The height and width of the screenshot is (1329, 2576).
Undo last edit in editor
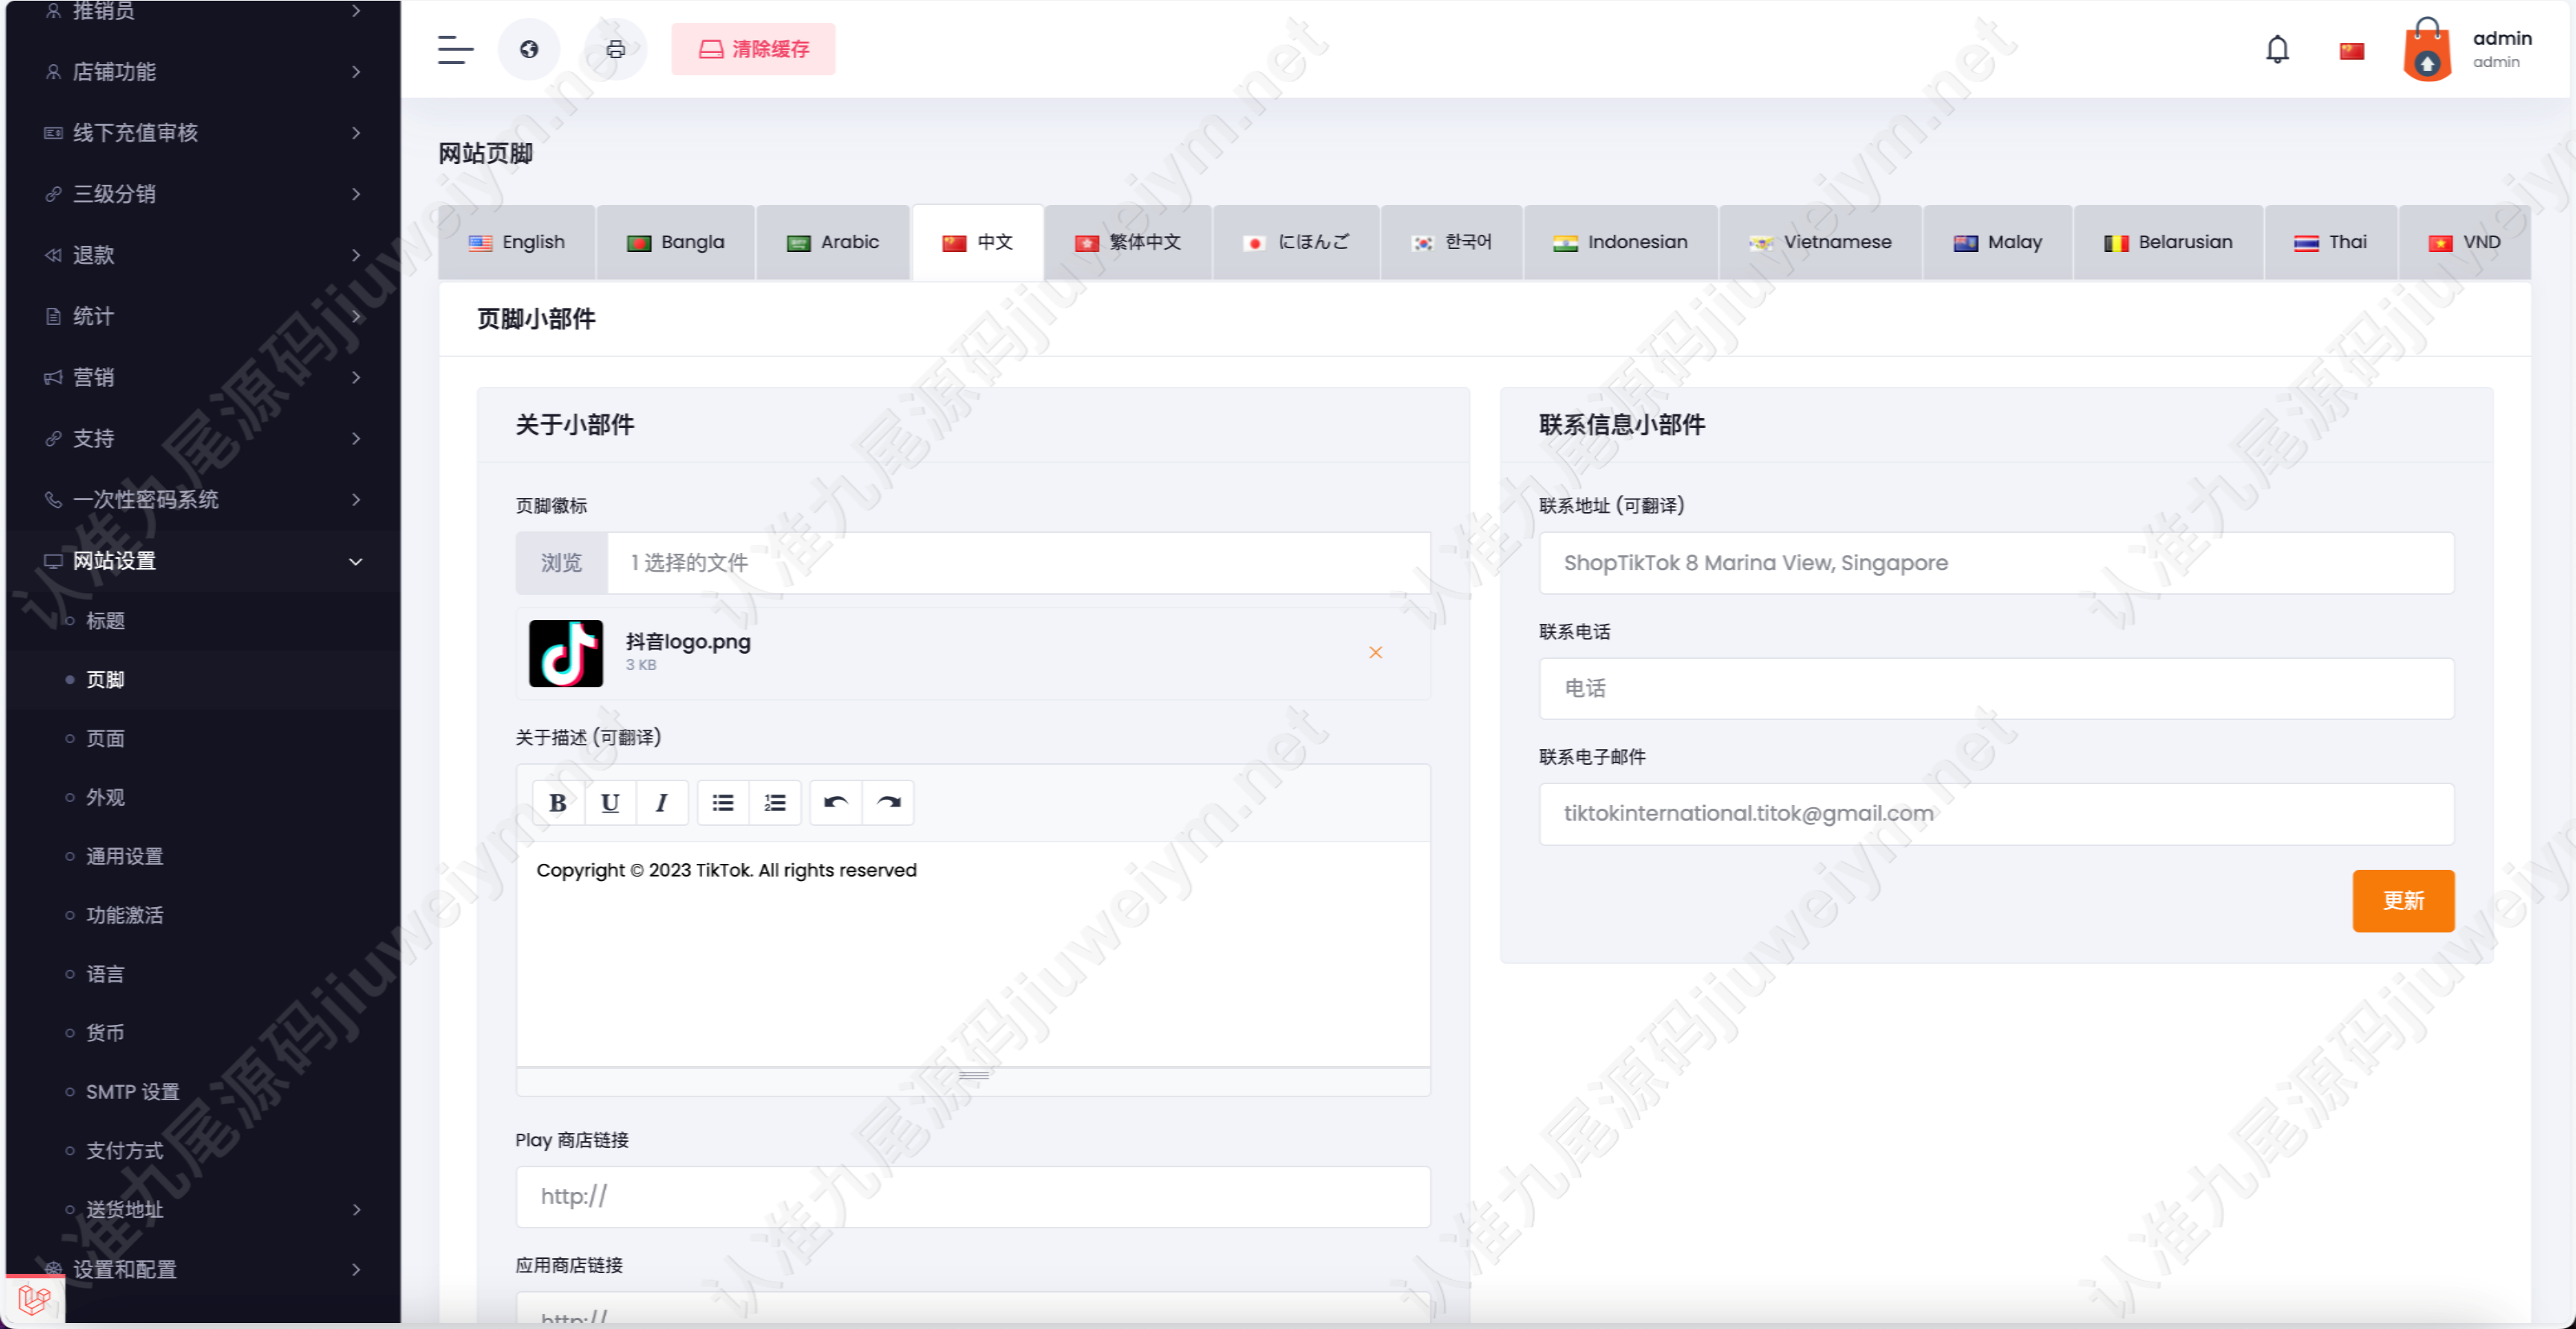pos(836,803)
